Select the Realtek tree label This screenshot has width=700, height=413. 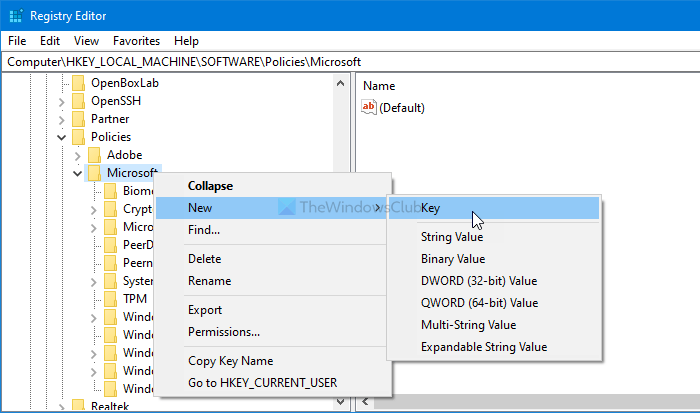coord(110,406)
